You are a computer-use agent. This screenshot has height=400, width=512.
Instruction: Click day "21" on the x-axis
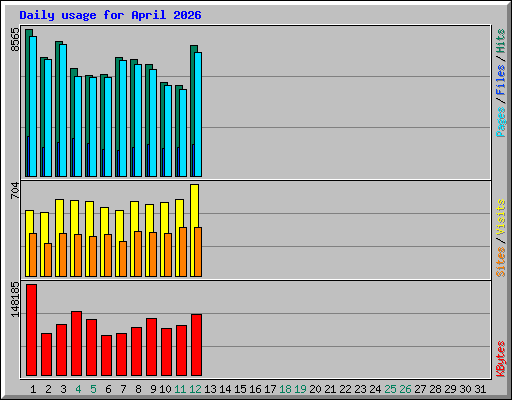pyautogui.click(x=330, y=389)
